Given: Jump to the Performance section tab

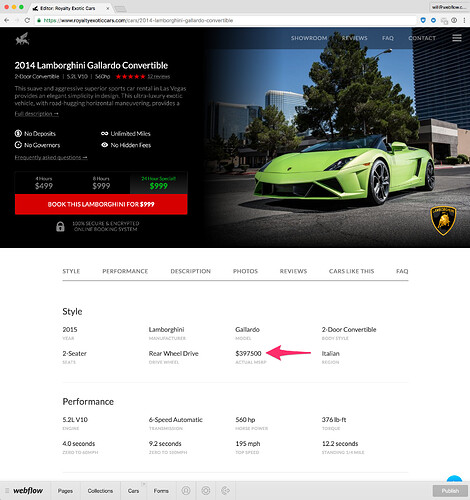Looking at the screenshot, I should 125,271.
